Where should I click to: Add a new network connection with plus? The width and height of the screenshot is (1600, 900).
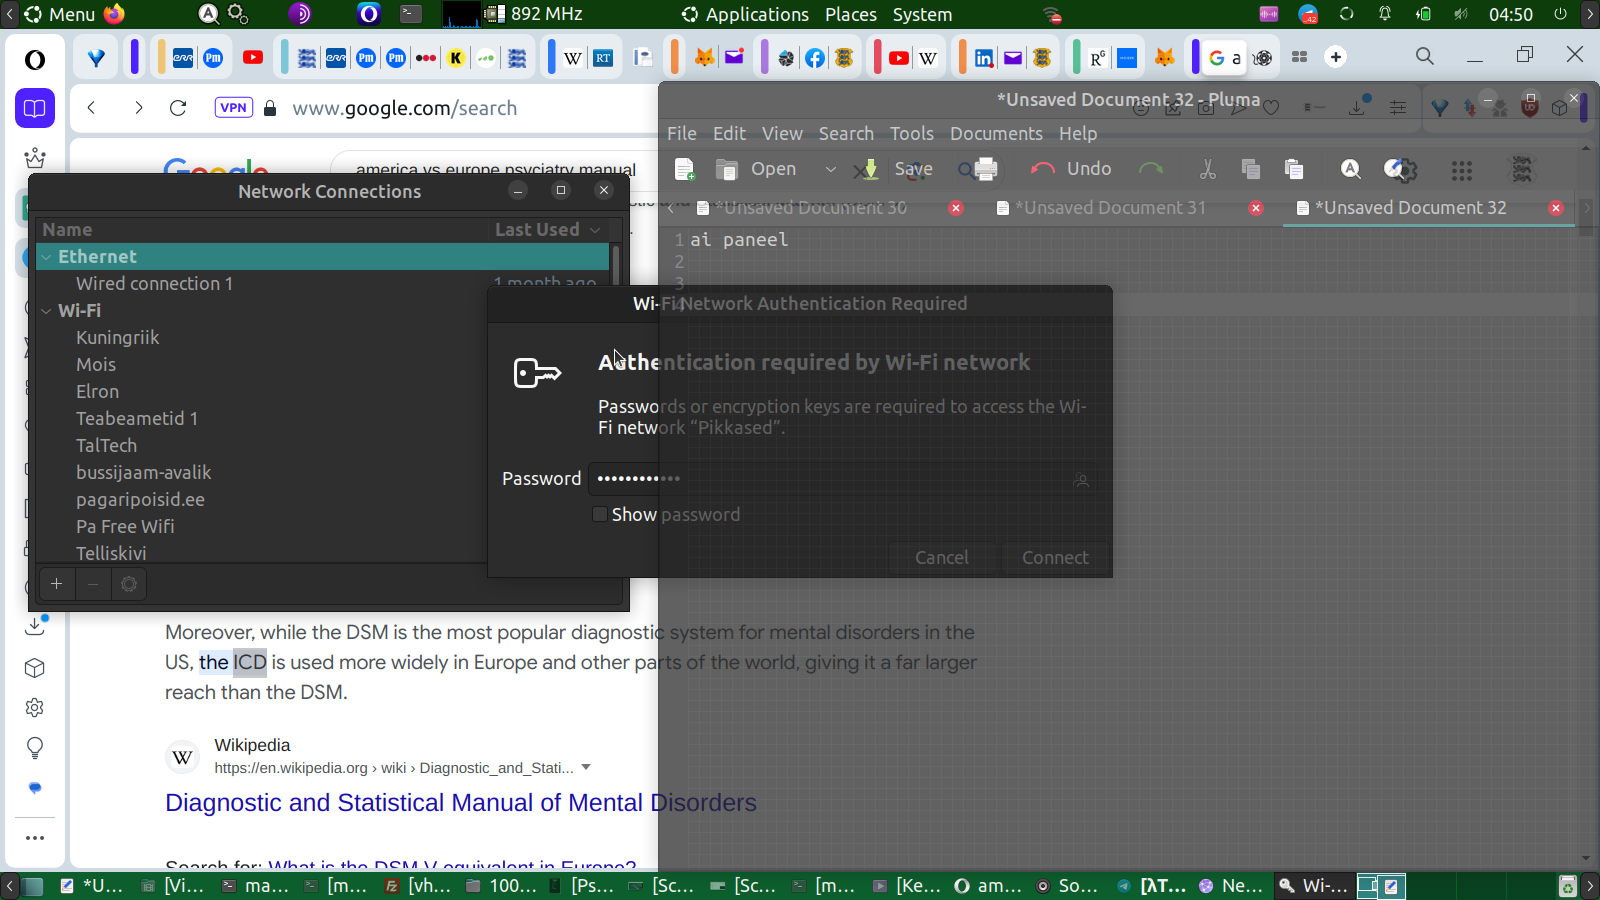(x=57, y=584)
